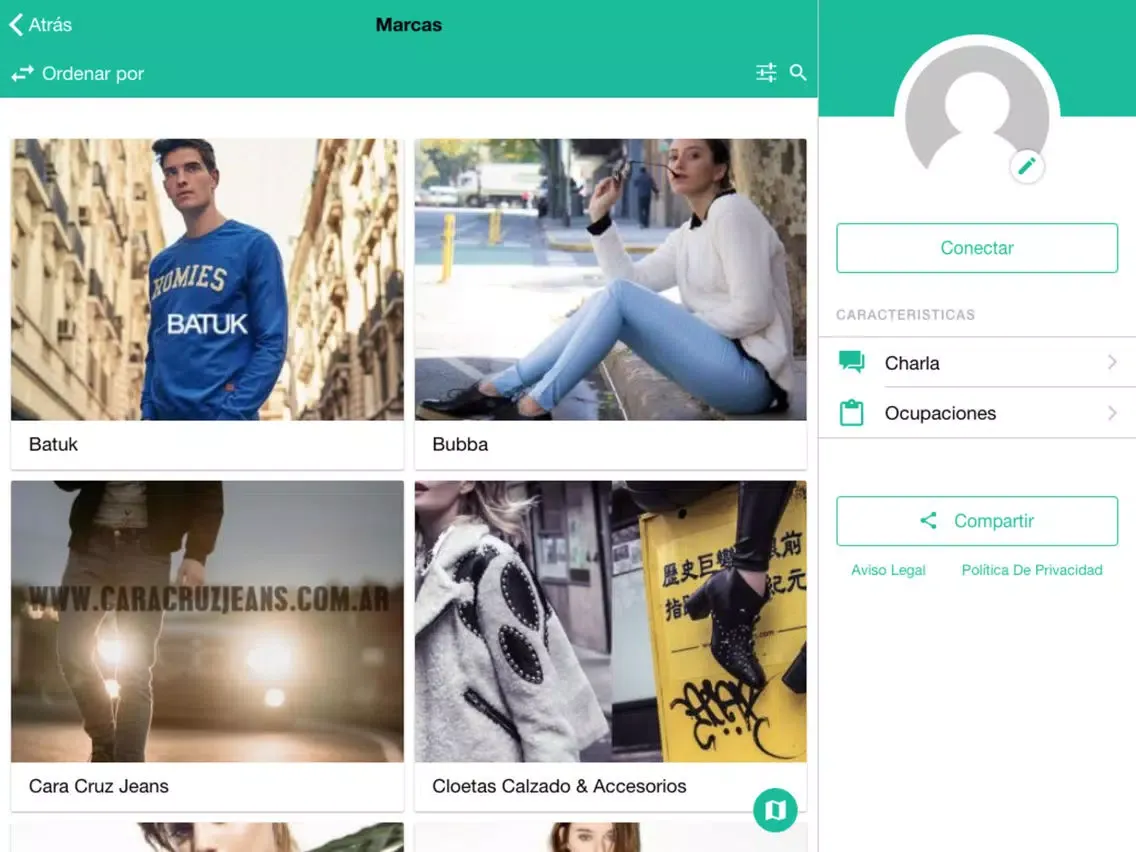Select the Cara Cruz Jeans name
Viewport: 1136px width, 852px height.
(x=99, y=786)
